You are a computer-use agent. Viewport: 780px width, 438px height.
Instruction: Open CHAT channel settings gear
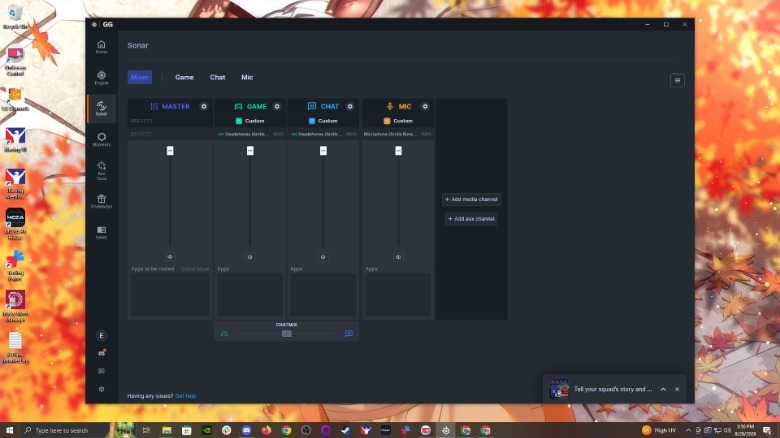(350, 107)
